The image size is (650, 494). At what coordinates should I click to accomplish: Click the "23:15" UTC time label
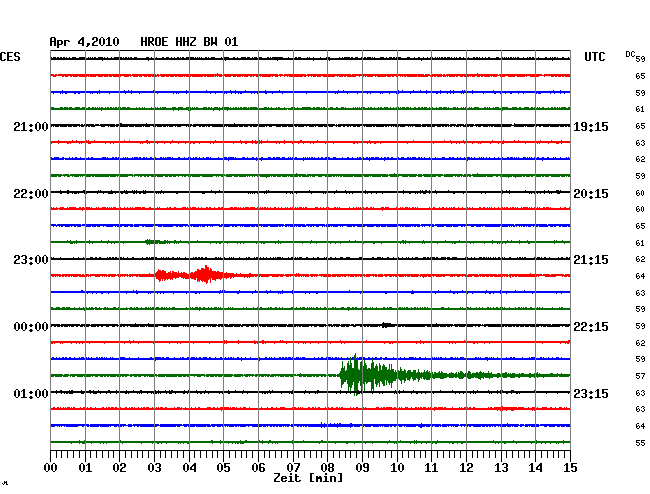(x=591, y=393)
